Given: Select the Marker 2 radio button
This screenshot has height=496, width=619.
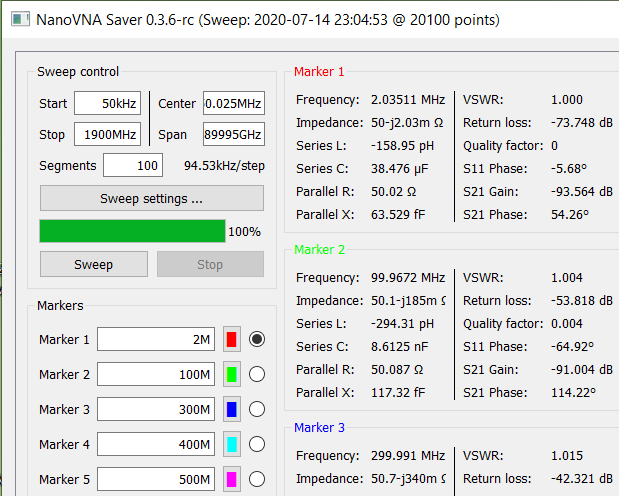Looking at the screenshot, I should coord(257,374).
